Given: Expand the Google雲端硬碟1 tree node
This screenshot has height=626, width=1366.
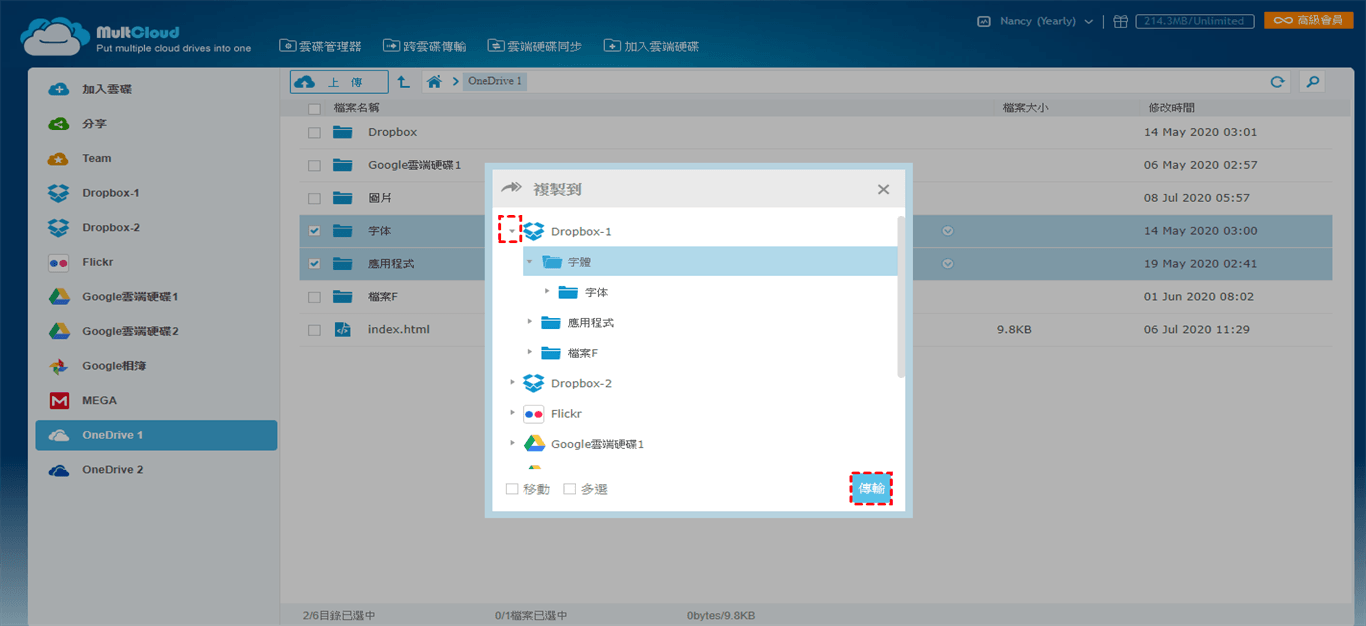Looking at the screenshot, I should click(x=512, y=443).
